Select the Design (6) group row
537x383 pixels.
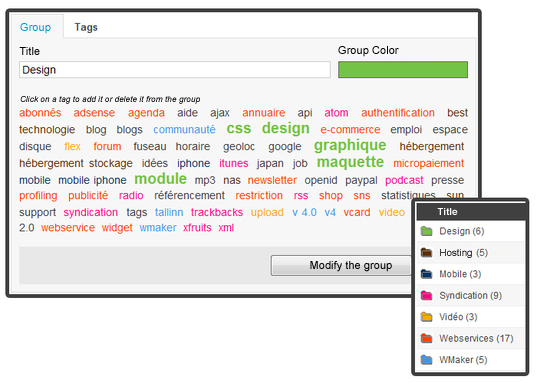pos(471,231)
